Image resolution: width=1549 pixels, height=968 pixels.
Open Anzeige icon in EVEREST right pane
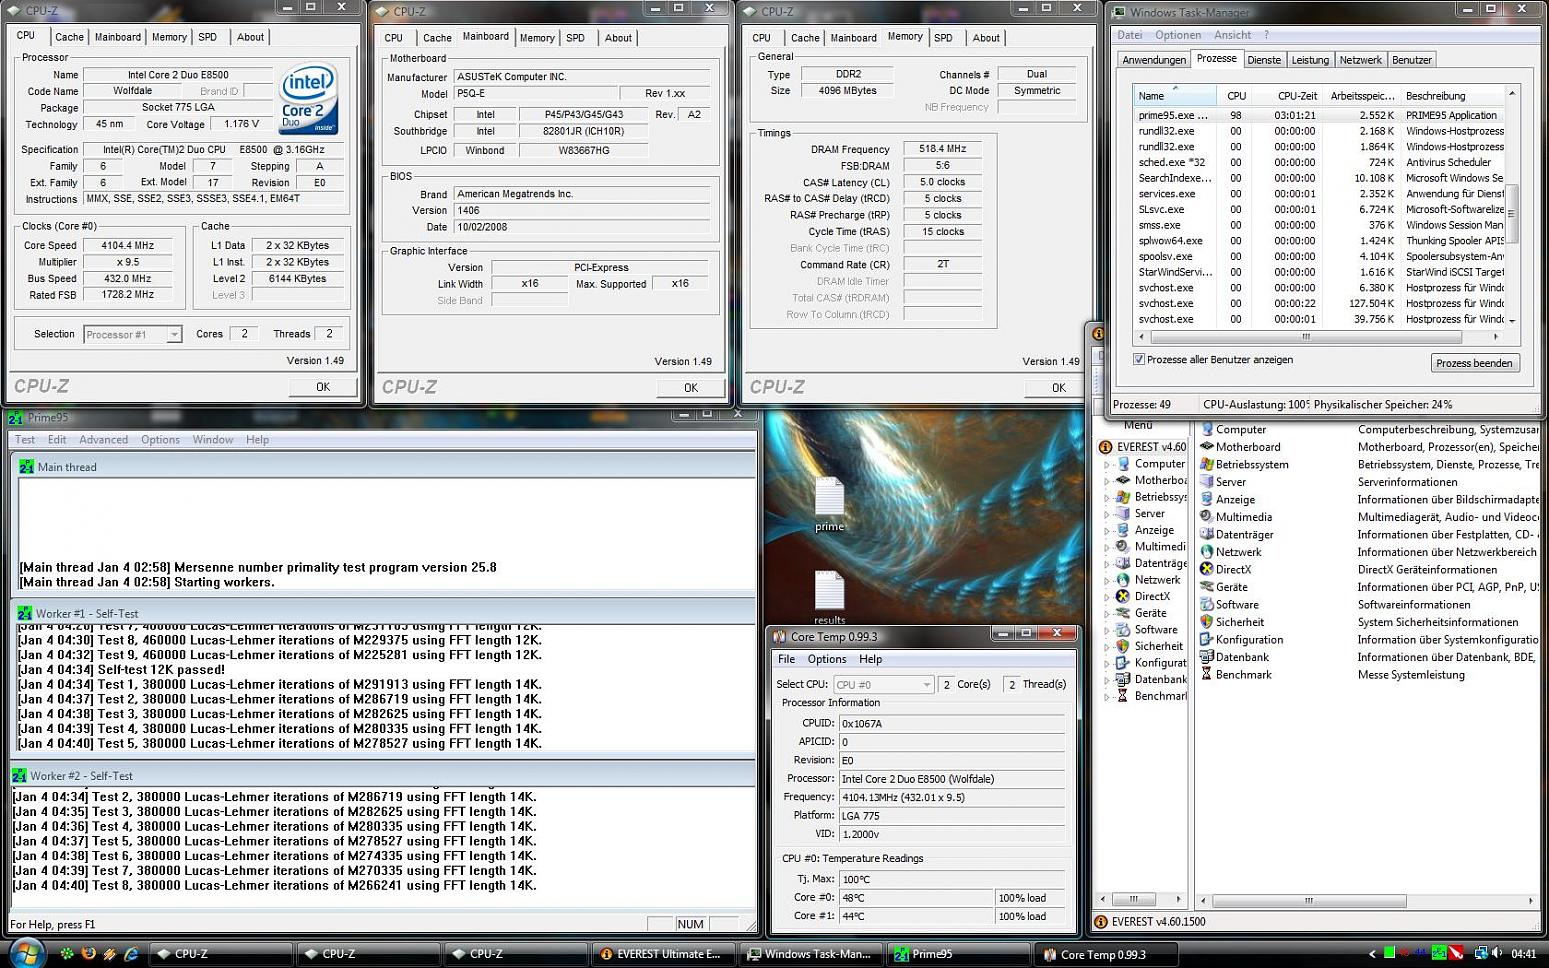click(x=1206, y=499)
